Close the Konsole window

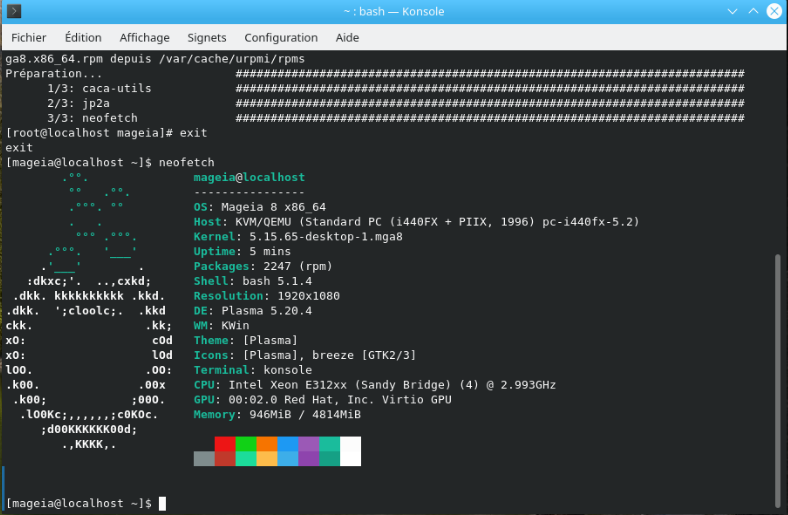[x=774, y=11]
